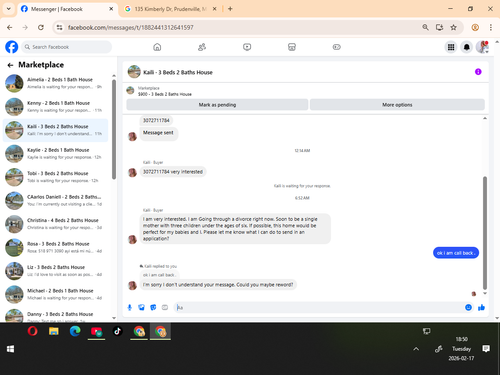Click 'I'm sorry I don't understand' message
The height and width of the screenshot is (375, 500).
coord(218,285)
